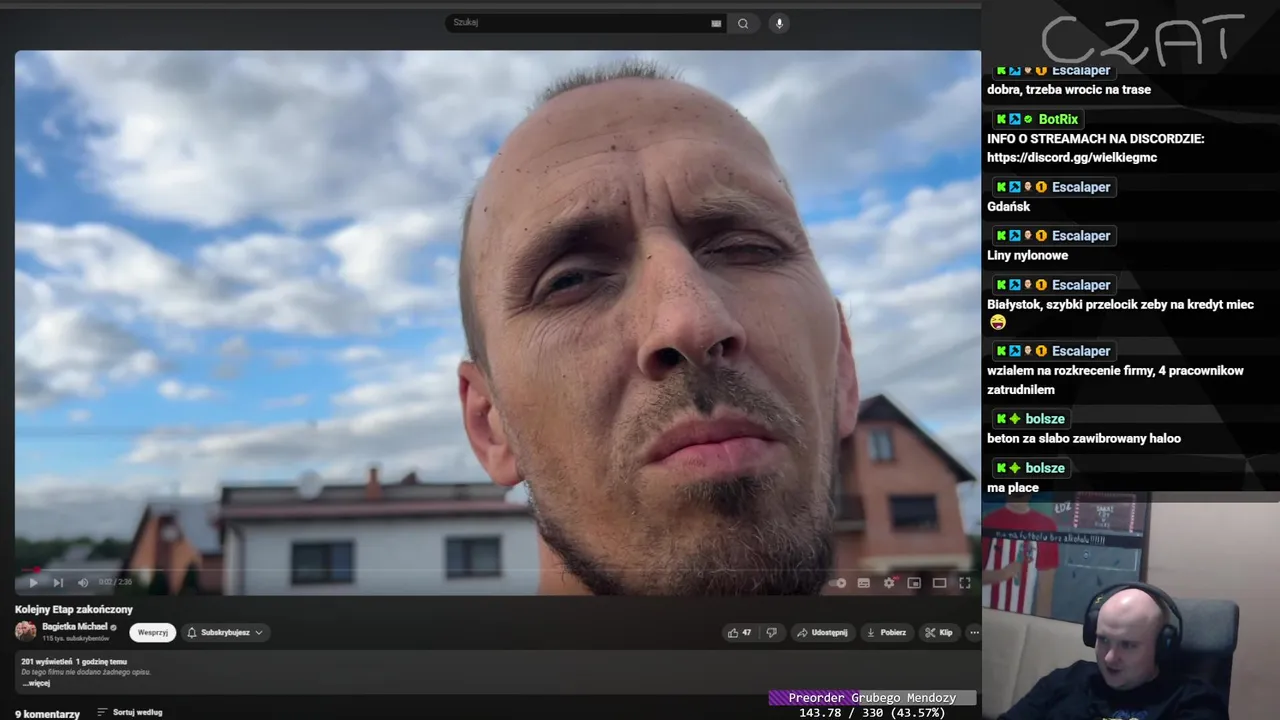
Task: Enter fullscreen video mode
Action: pyautogui.click(x=965, y=583)
